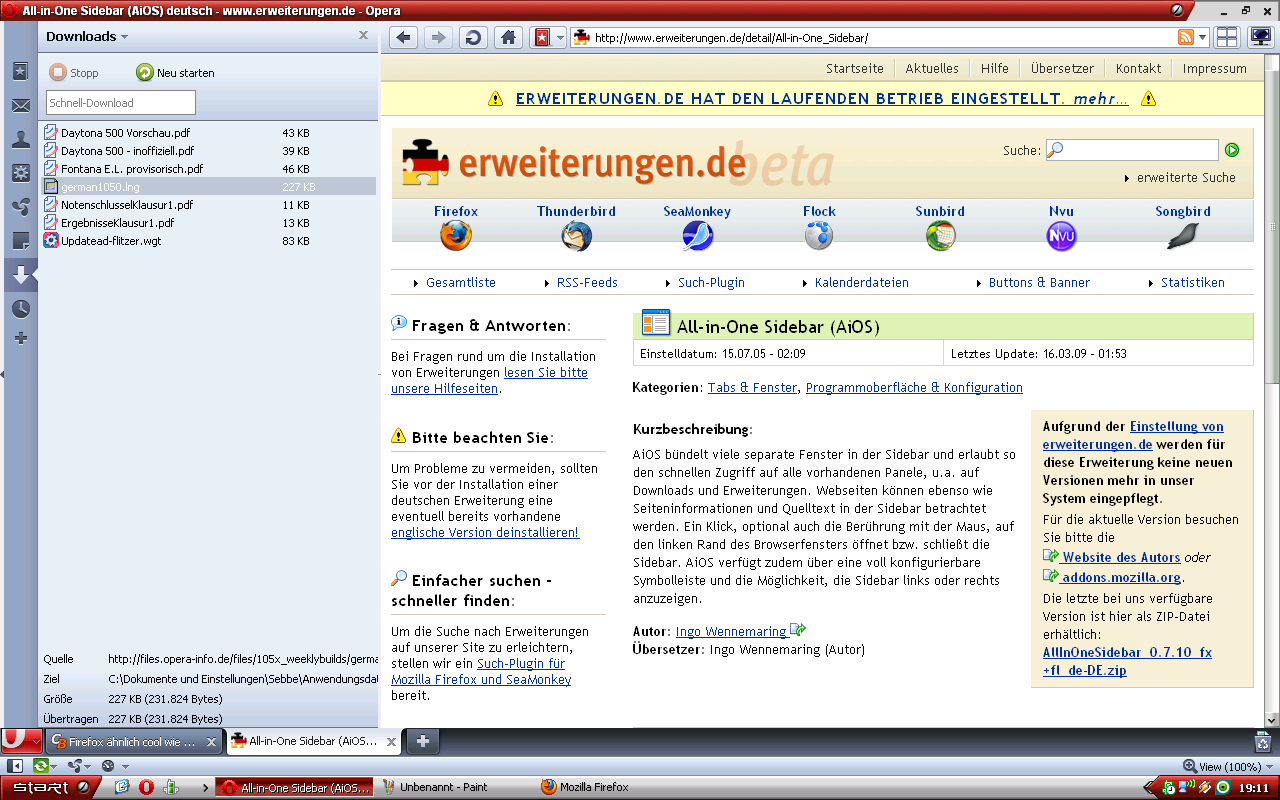Close the Downloads panel
1280x800 pixels.
pos(363,35)
